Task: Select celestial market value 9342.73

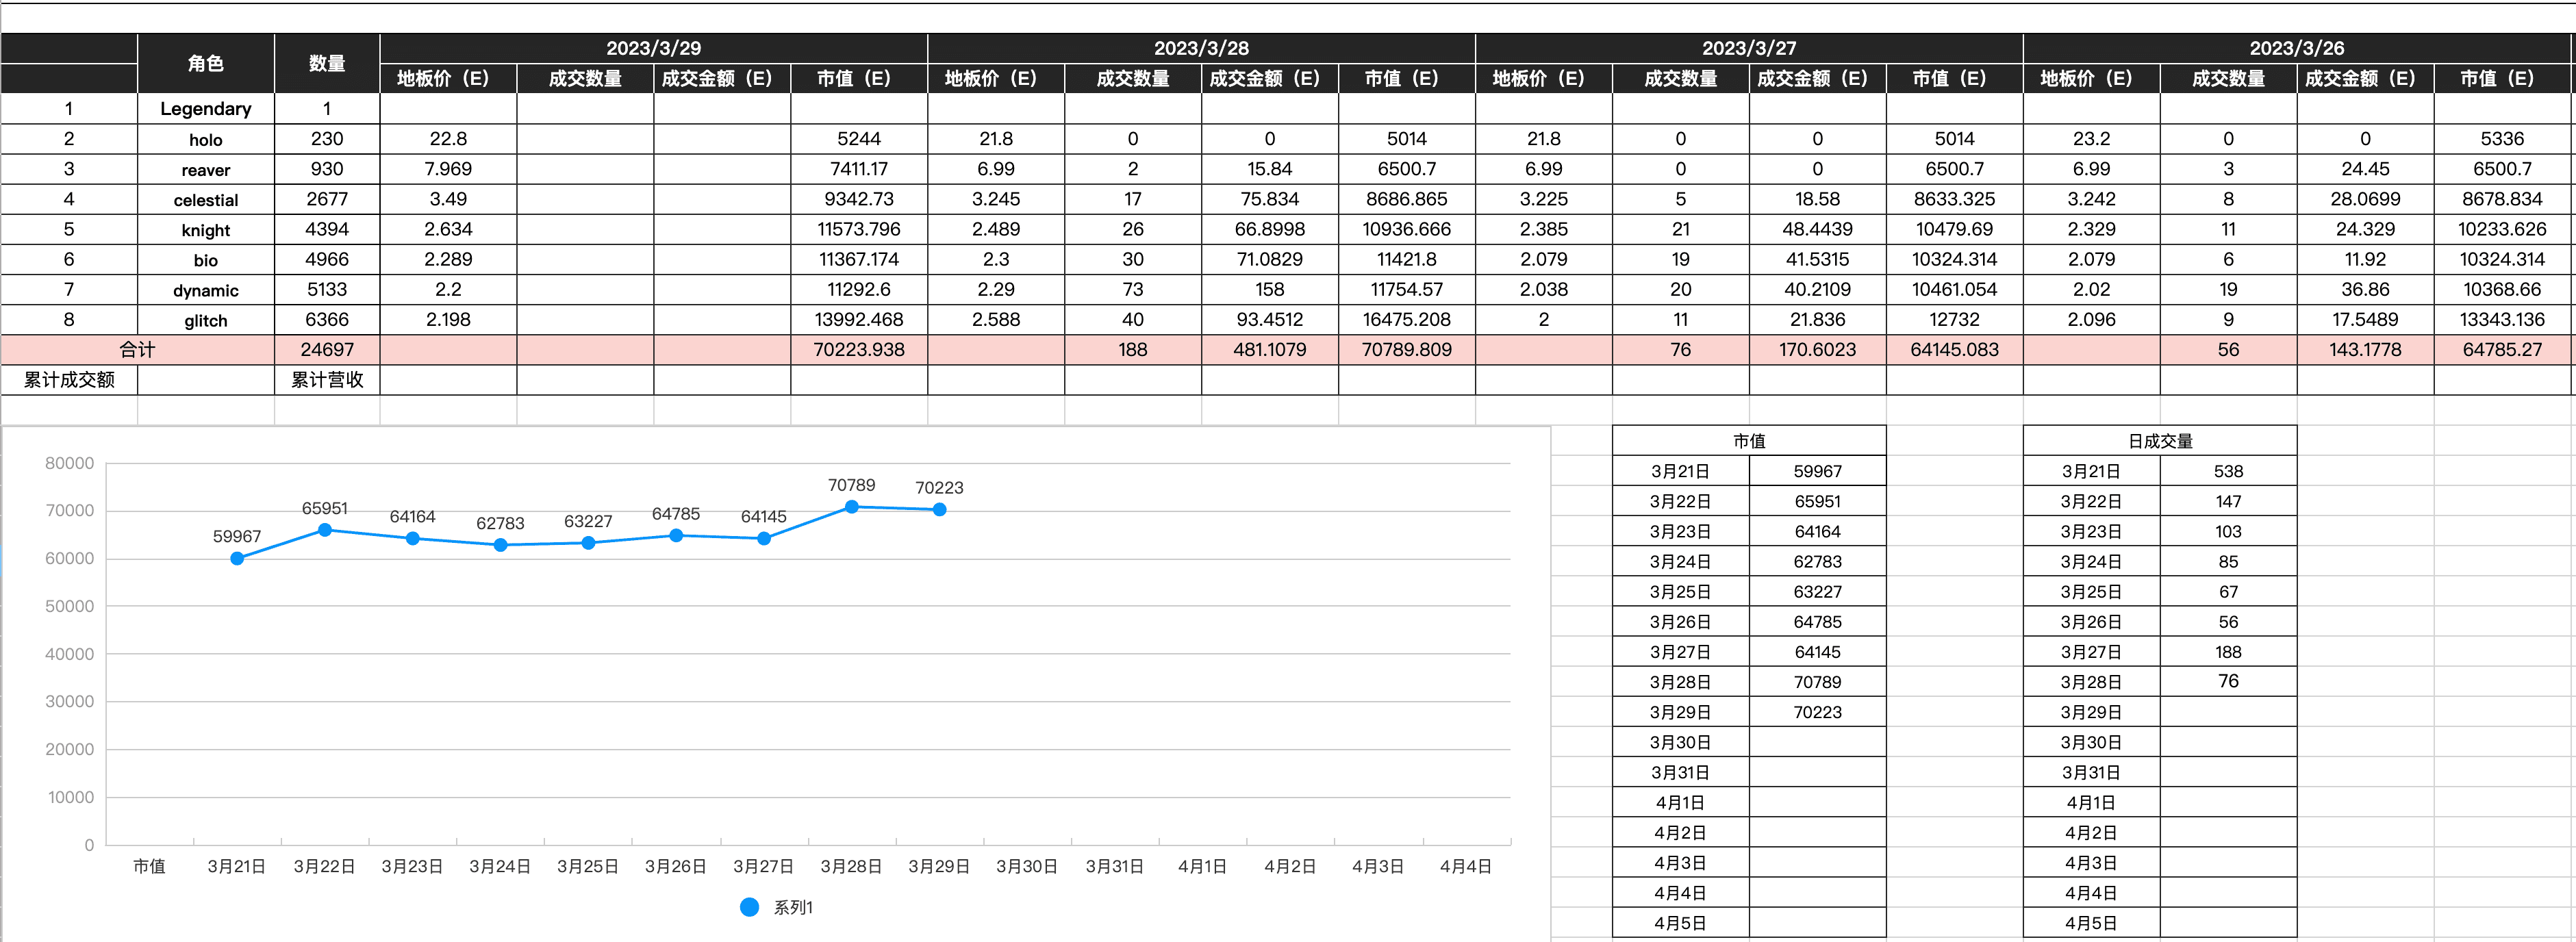Action: 859,199
